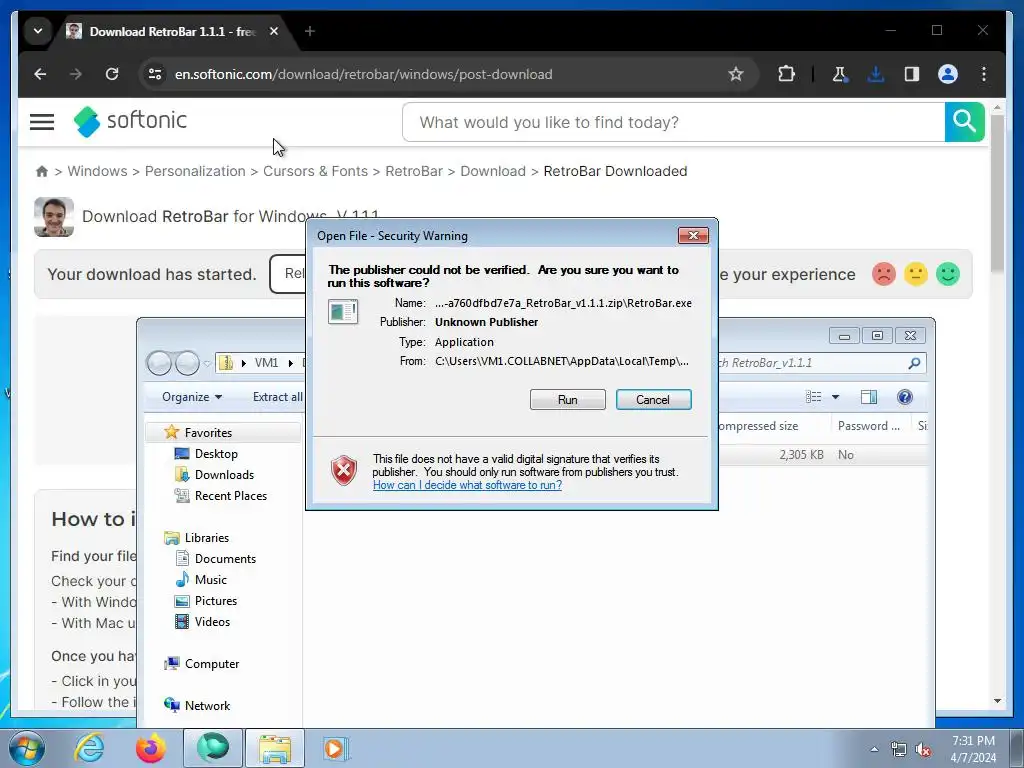
Task: Select Videos in the navigation pane
Action: tap(212, 622)
